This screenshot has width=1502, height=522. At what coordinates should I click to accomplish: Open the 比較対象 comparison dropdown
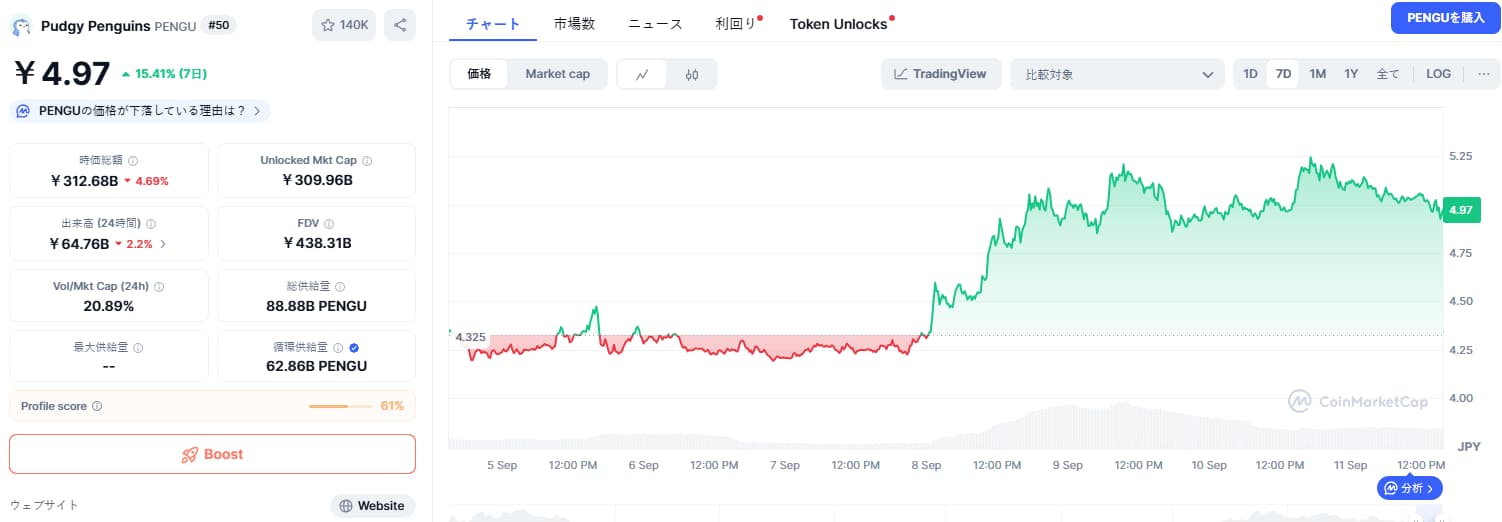pos(1117,74)
